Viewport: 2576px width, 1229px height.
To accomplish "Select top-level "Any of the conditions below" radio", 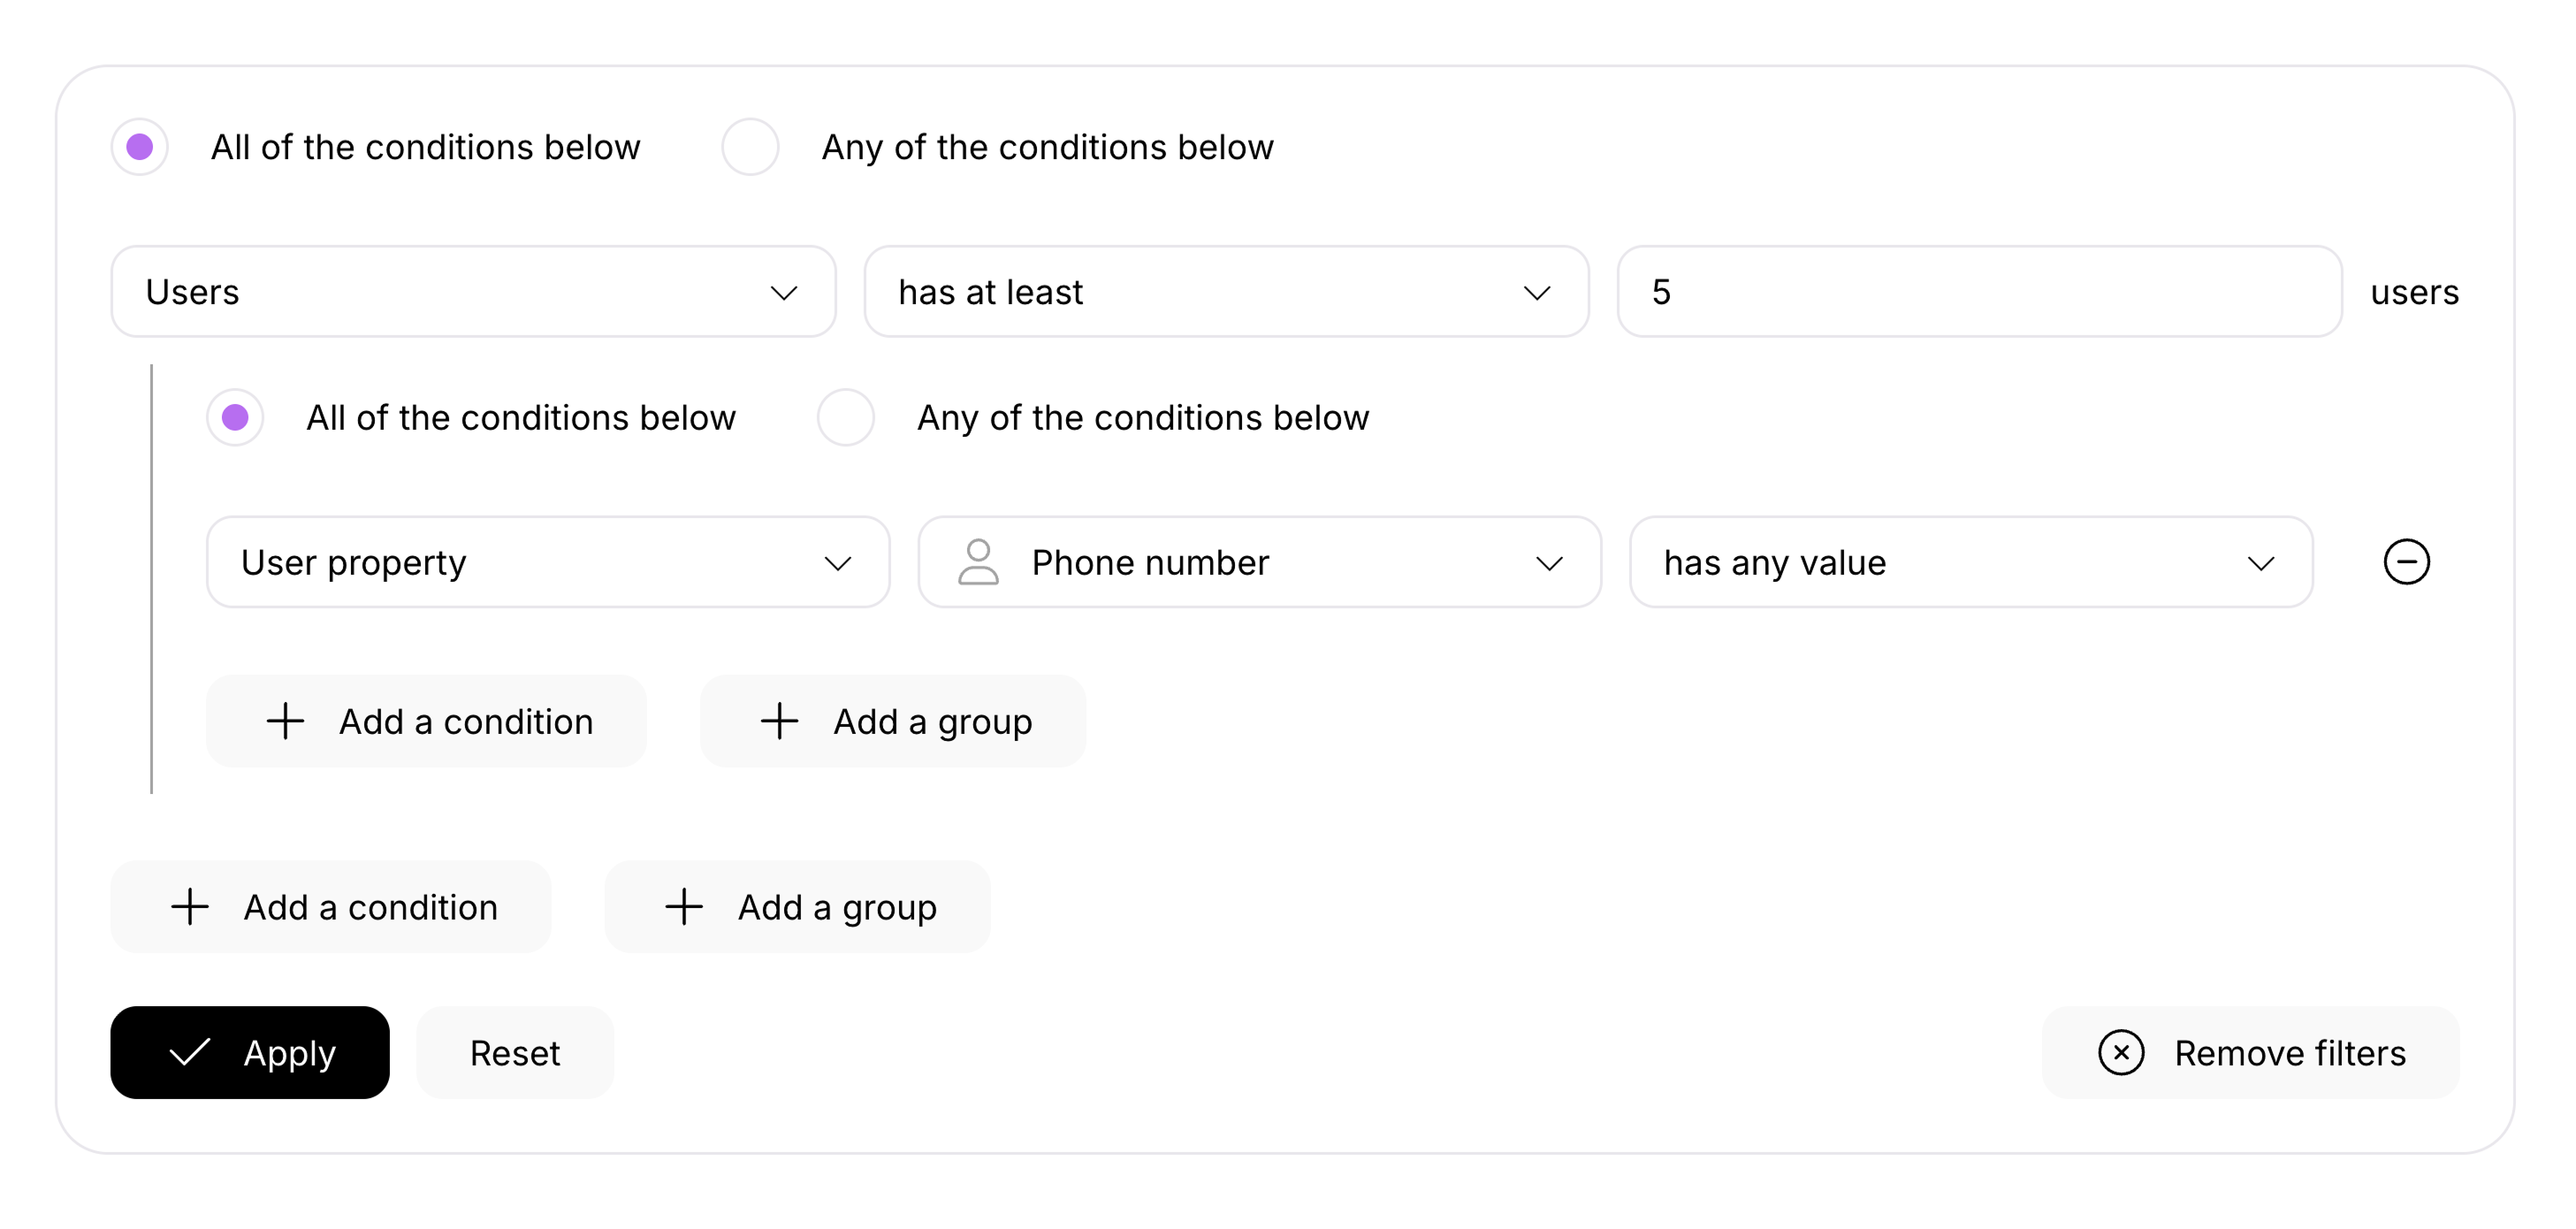I will click(x=750, y=147).
